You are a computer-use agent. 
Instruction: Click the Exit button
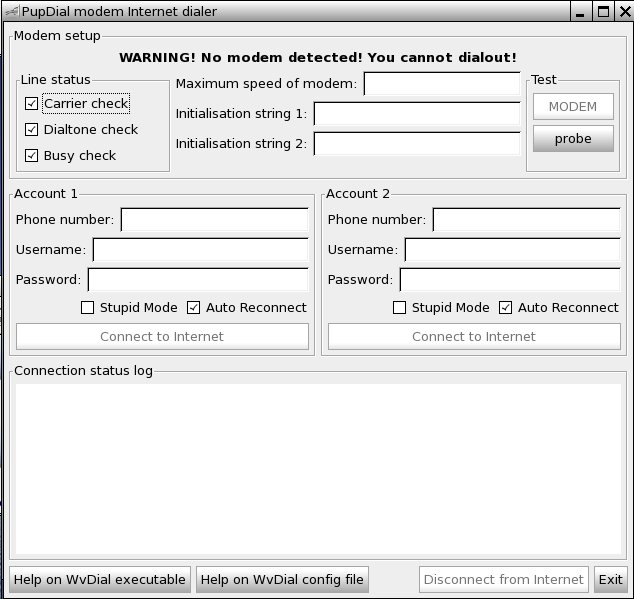pos(610,579)
